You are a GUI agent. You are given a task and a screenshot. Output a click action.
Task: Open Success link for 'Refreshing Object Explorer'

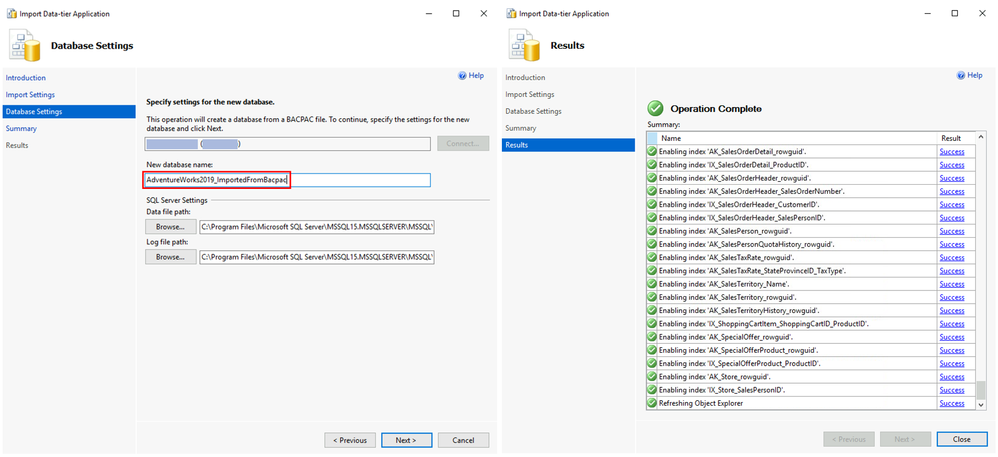(951, 403)
